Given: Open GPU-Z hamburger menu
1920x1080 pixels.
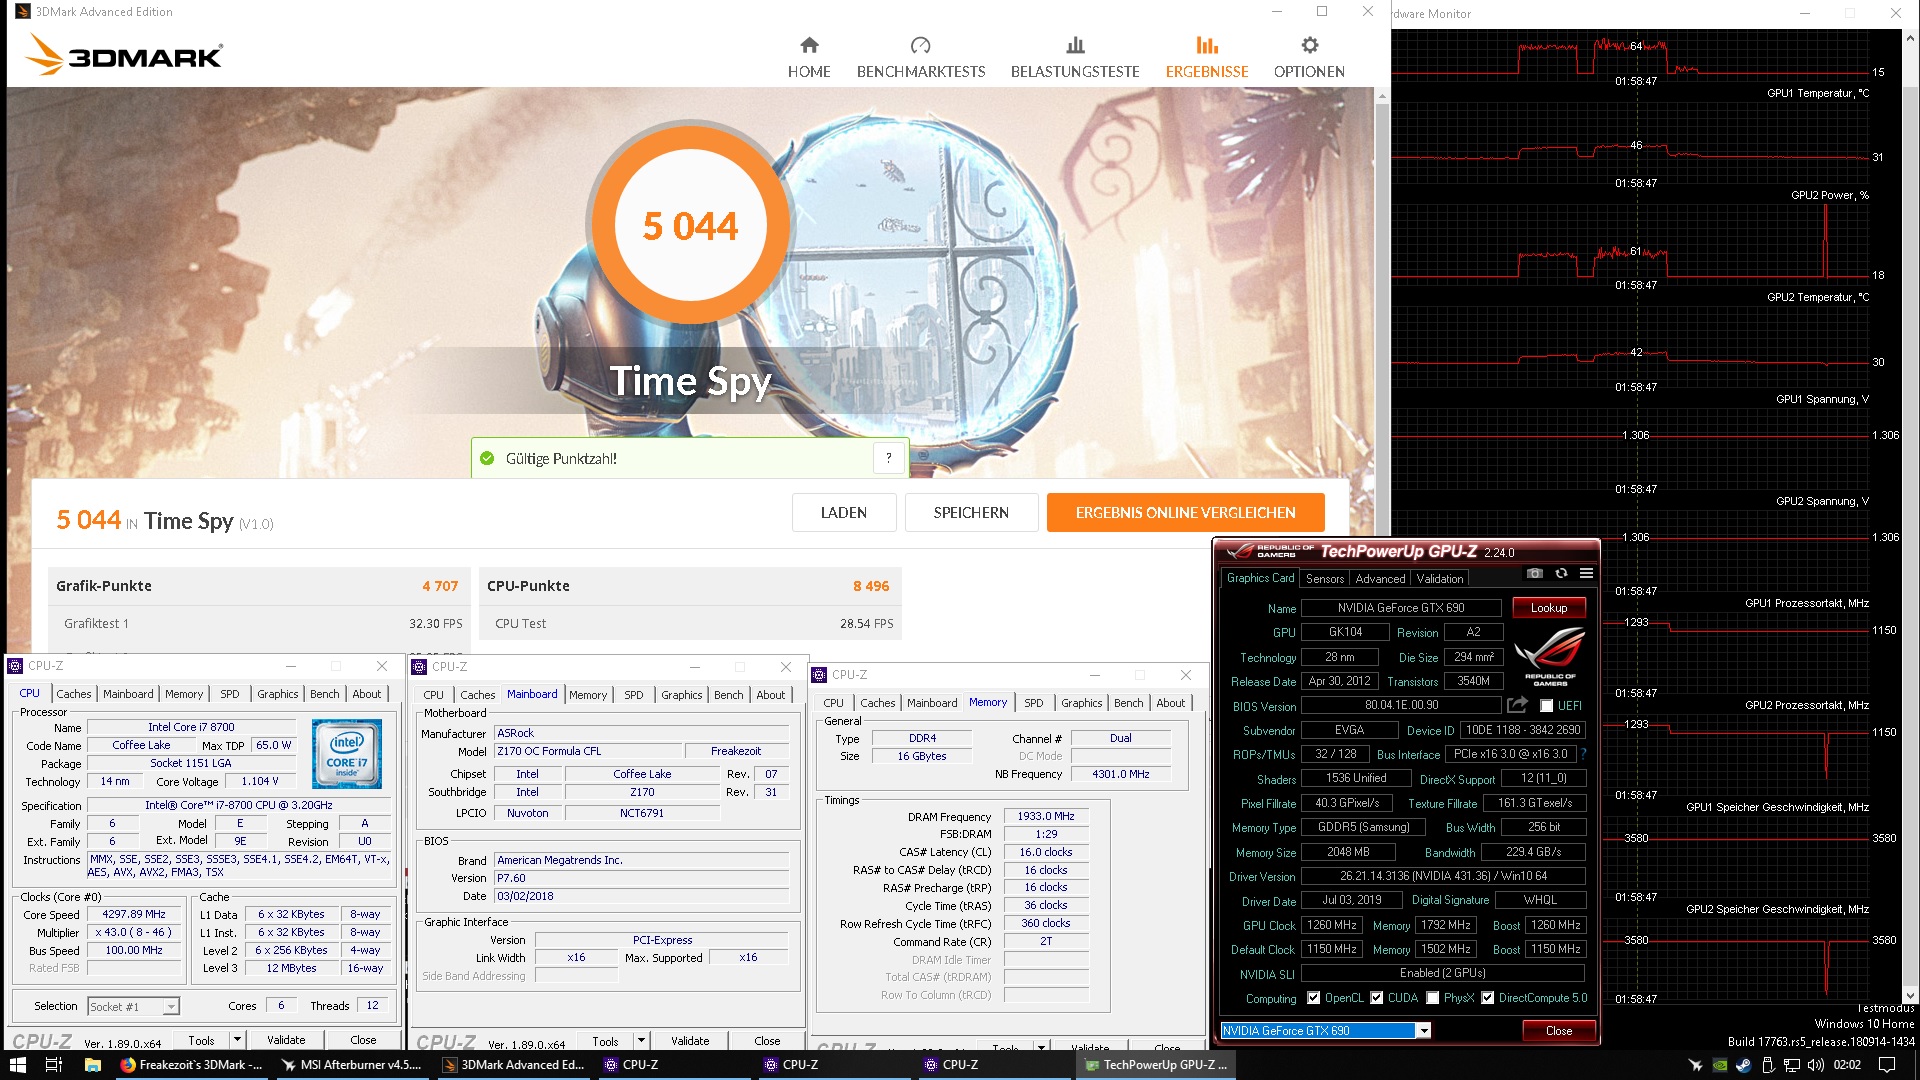Looking at the screenshot, I should click(x=1586, y=573).
